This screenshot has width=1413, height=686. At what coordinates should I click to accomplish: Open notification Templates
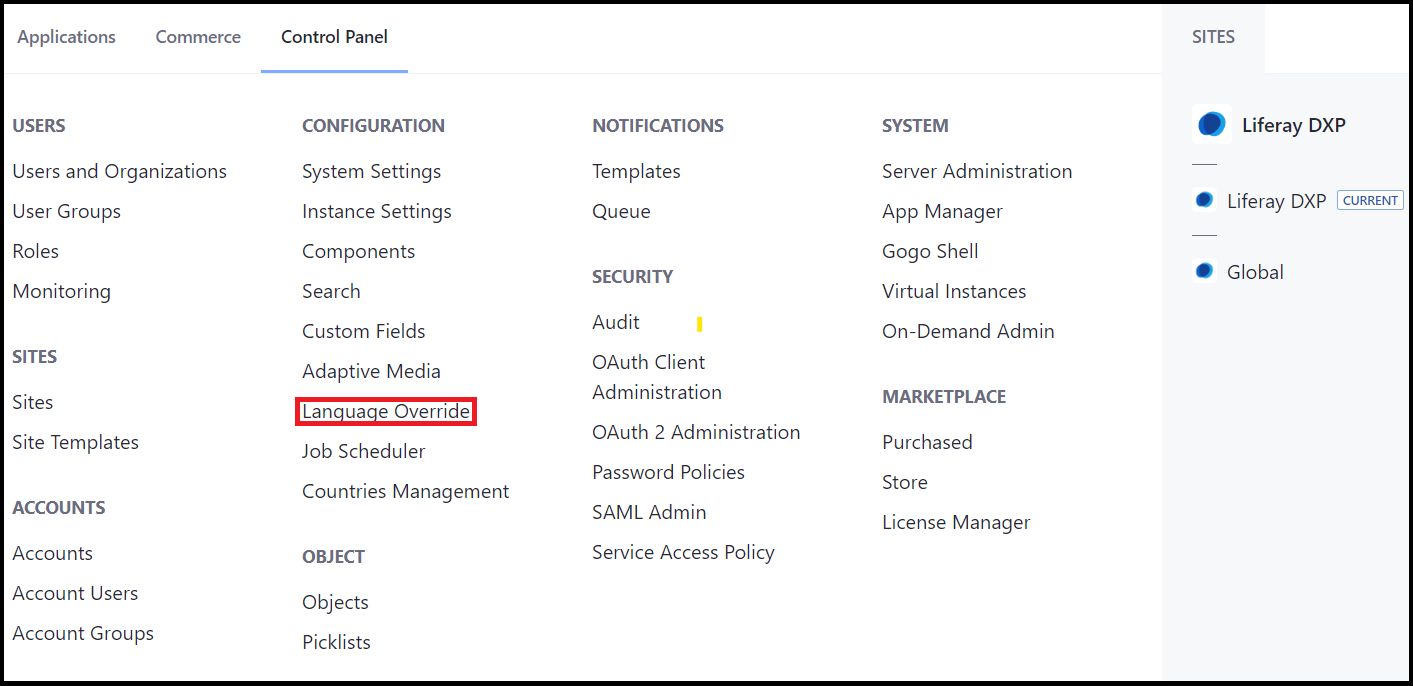click(636, 171)
